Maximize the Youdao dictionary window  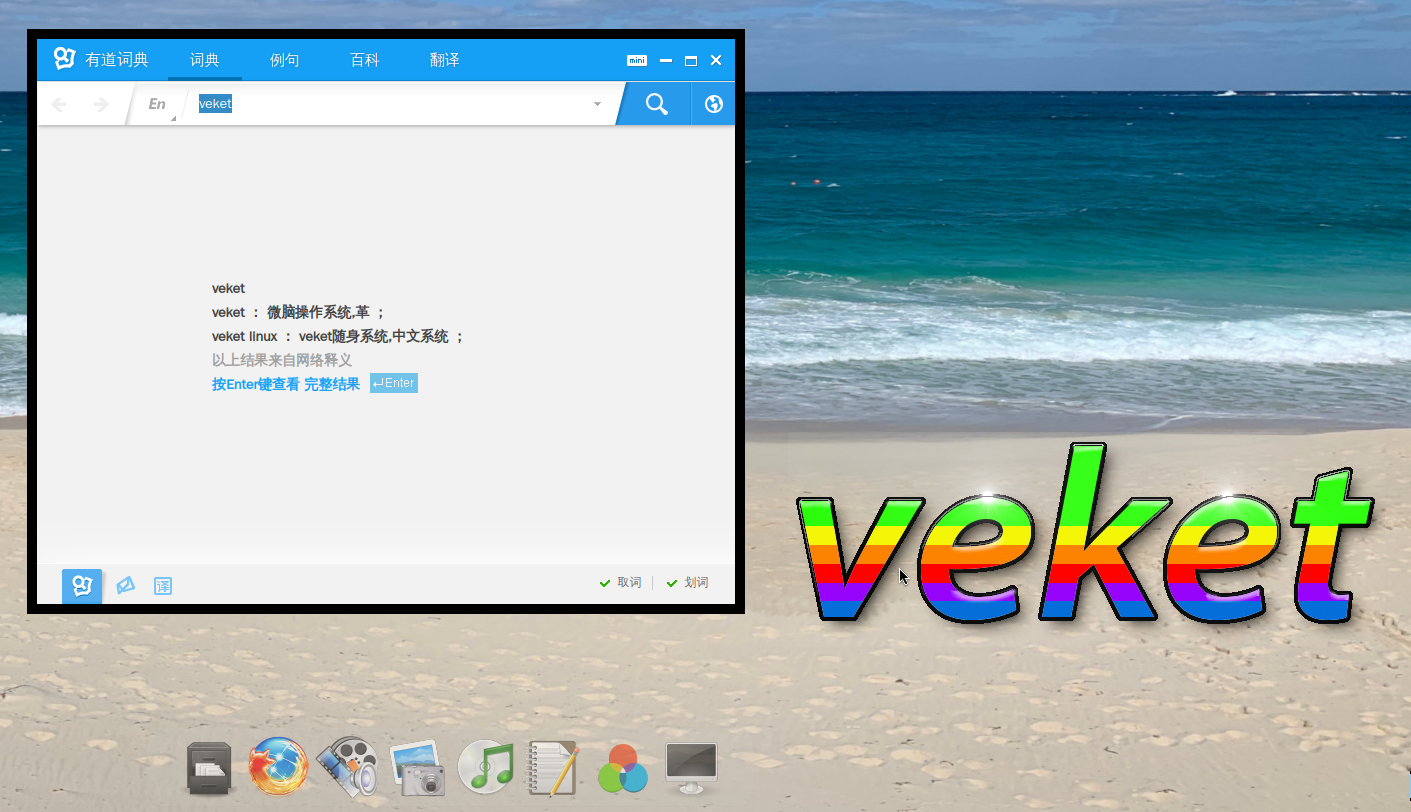691,60
